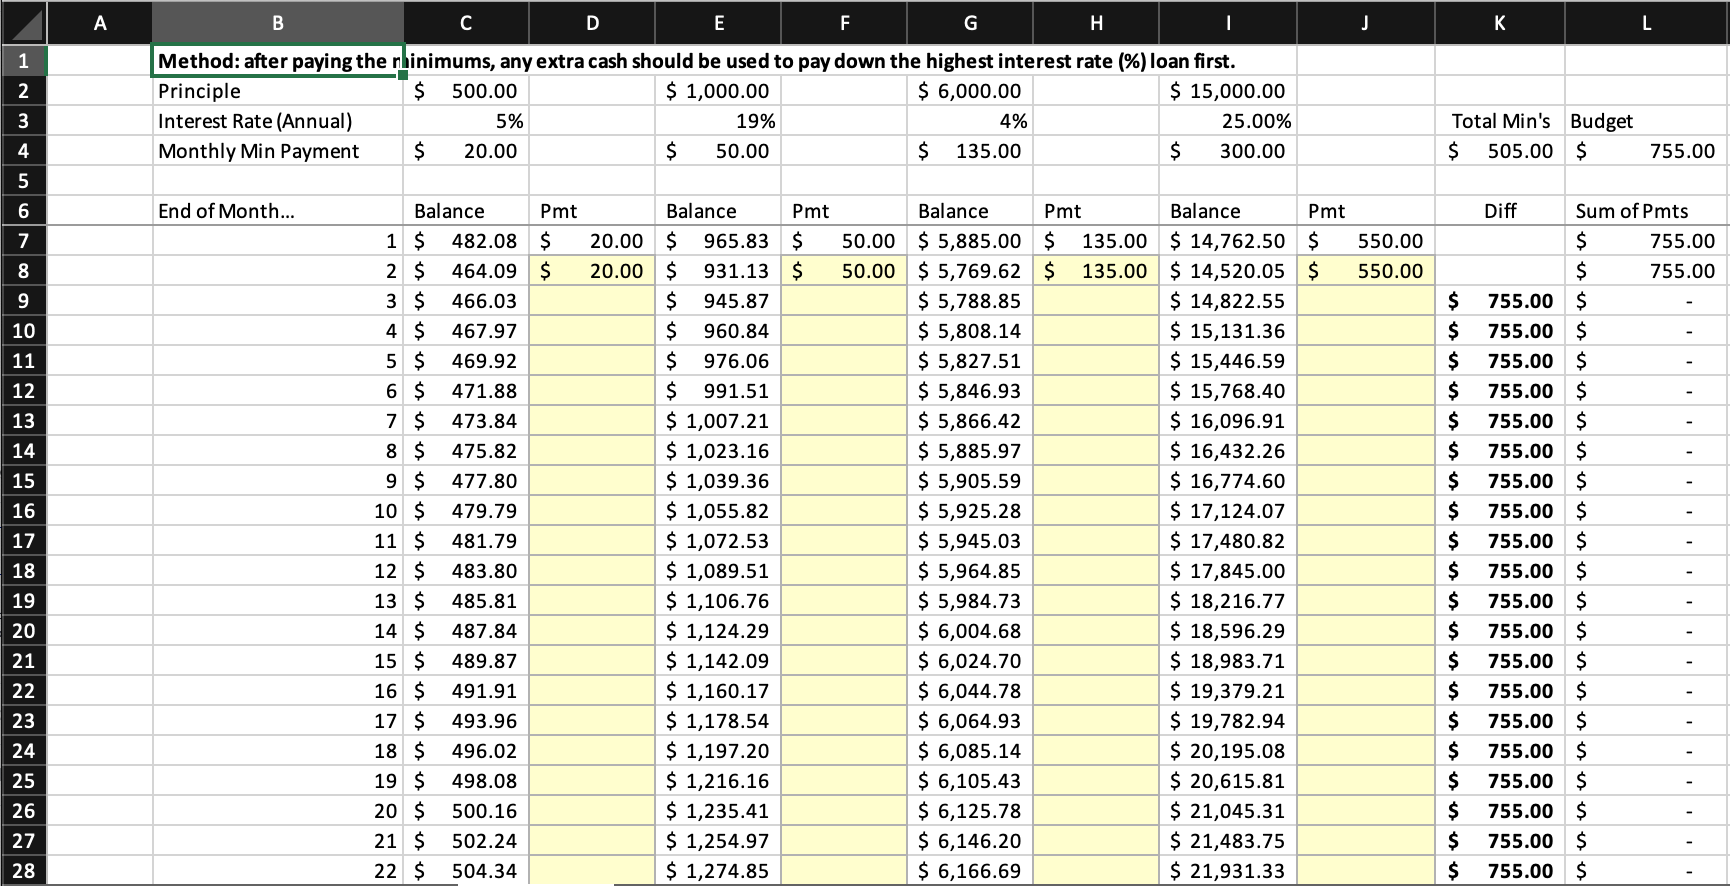Select the Total Min's value $ 505.00
This screenshot has width=1730, height=886.
1500,151
